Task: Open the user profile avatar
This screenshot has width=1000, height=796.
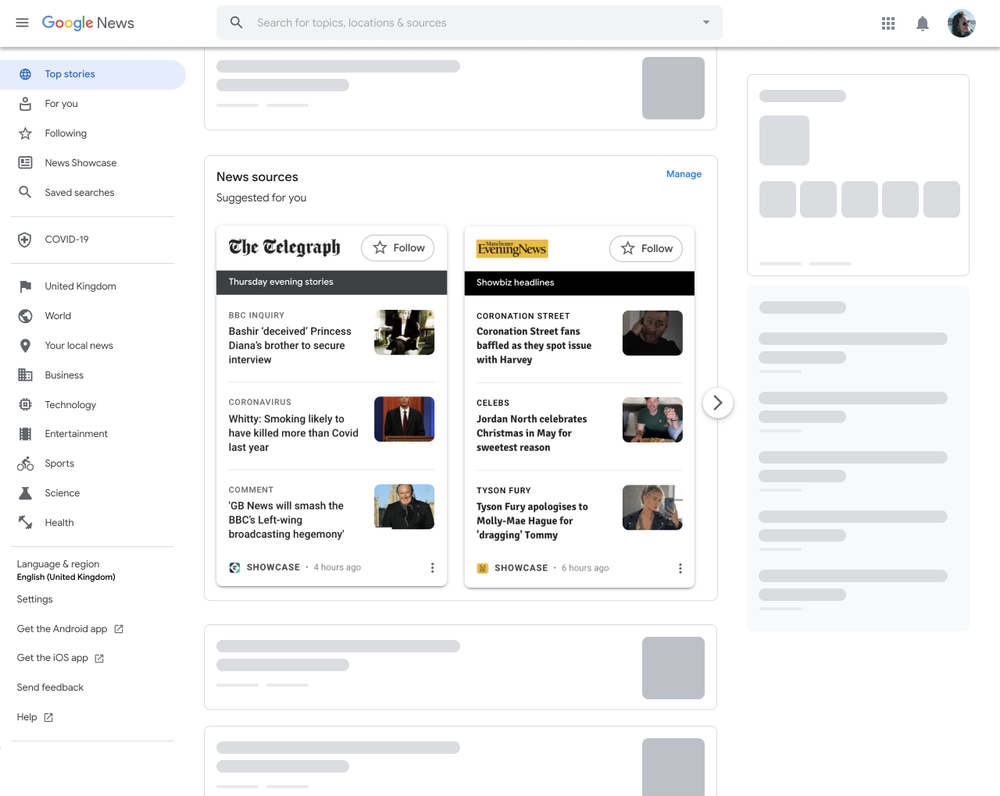Action: (x=961, y=23)
